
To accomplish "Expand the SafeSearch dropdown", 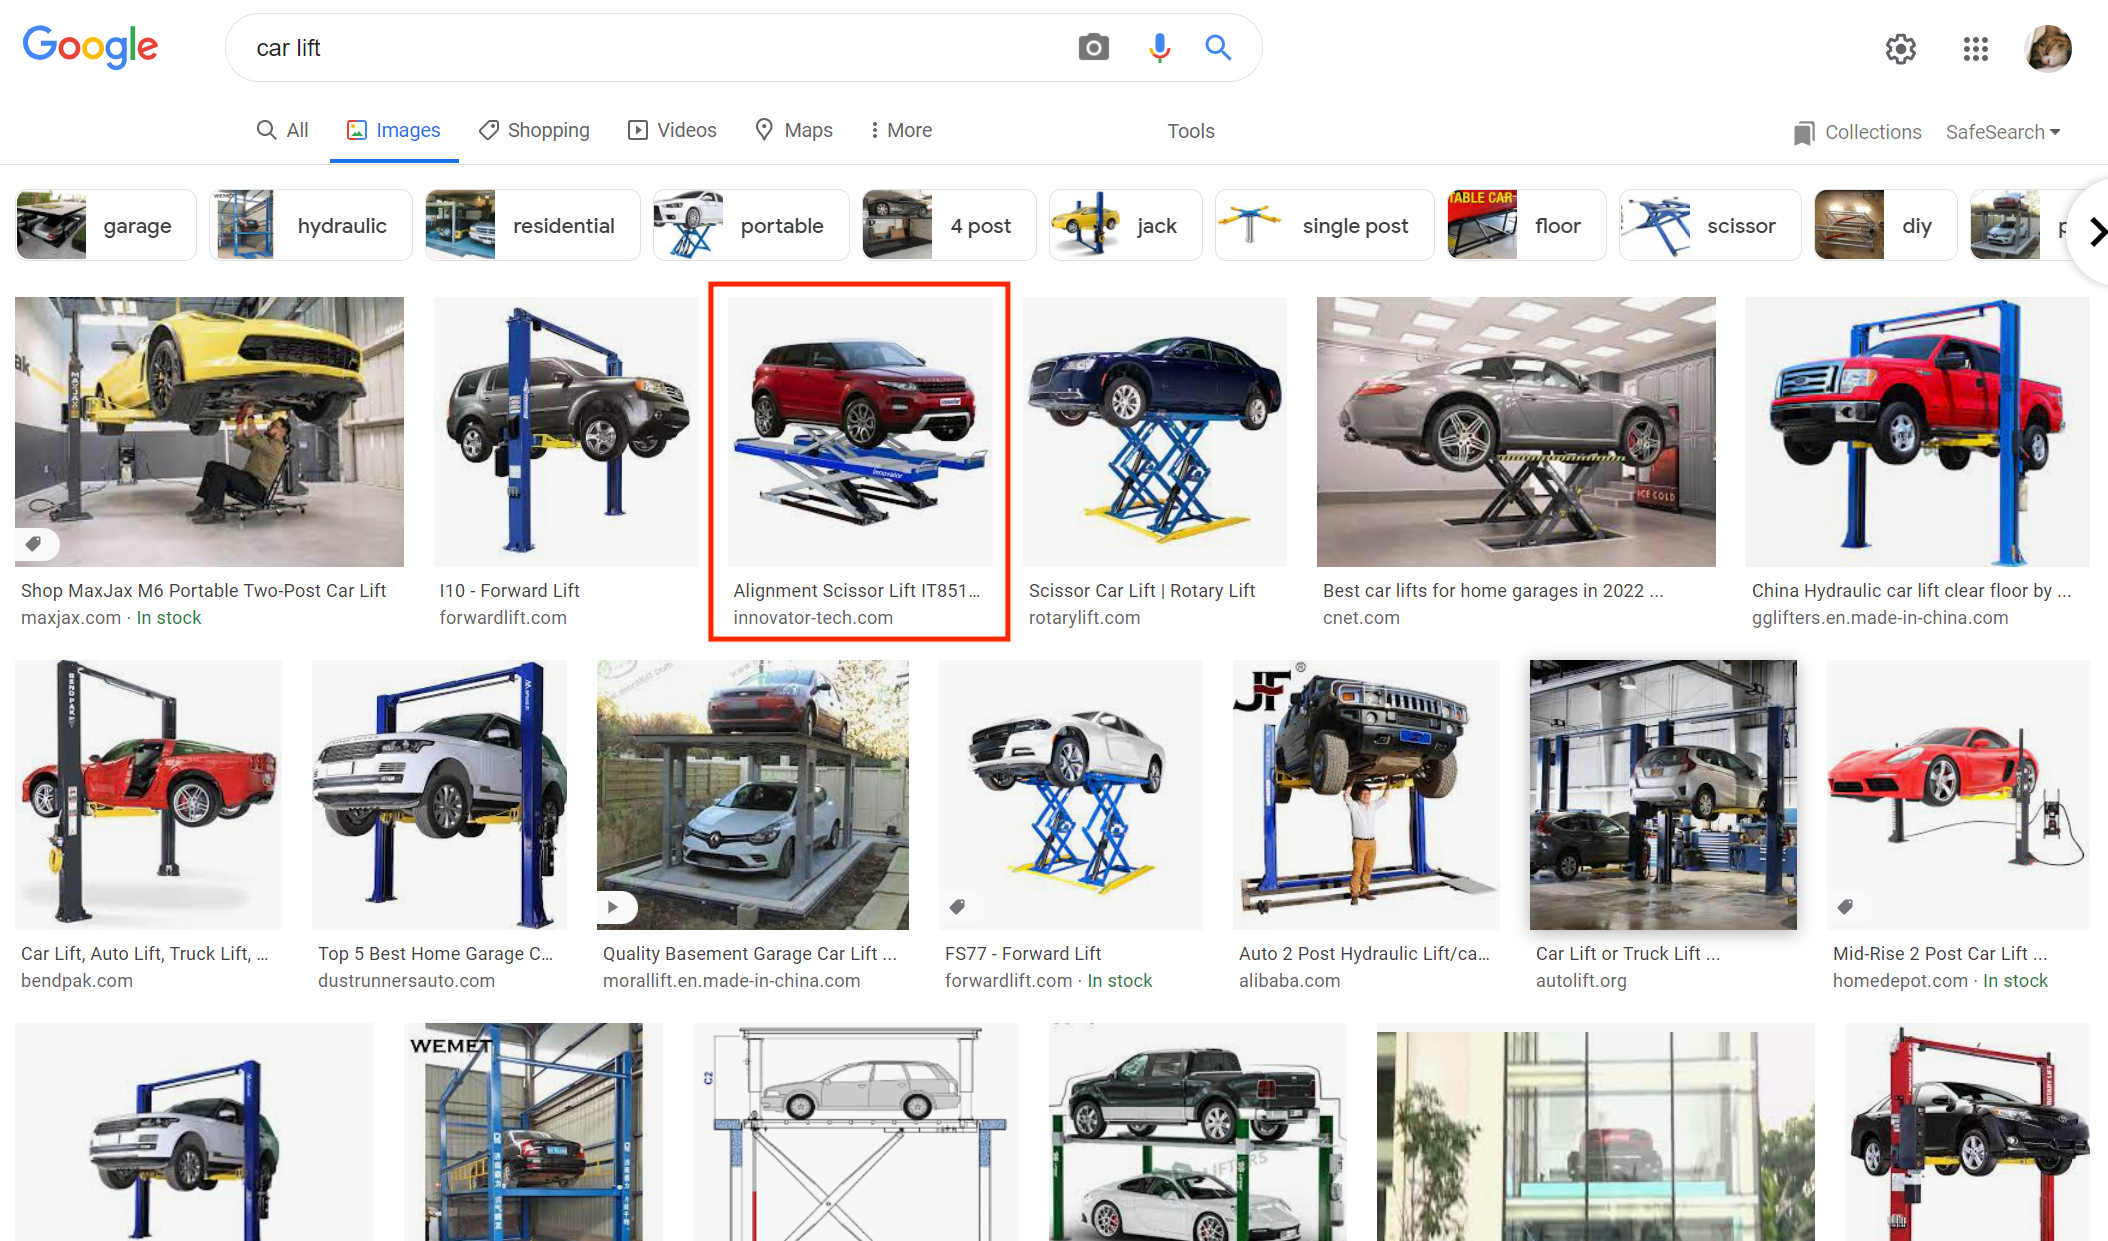I will [2003, 132].
